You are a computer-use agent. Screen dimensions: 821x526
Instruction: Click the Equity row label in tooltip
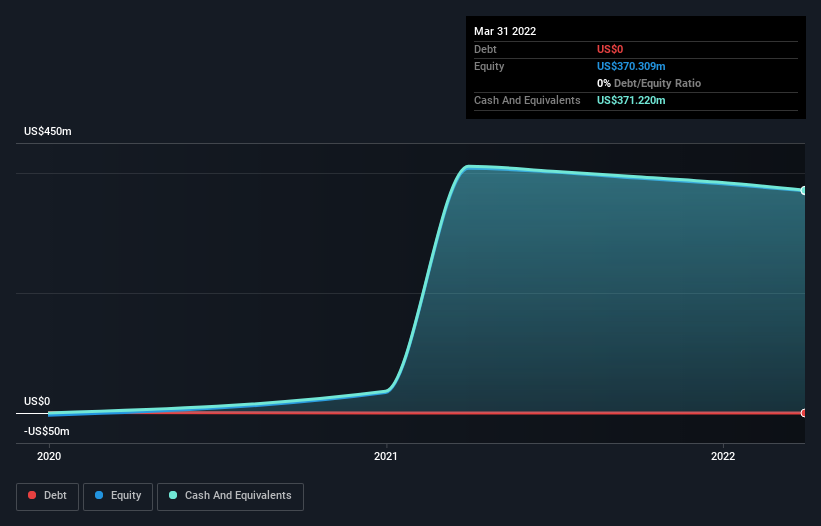489,66
